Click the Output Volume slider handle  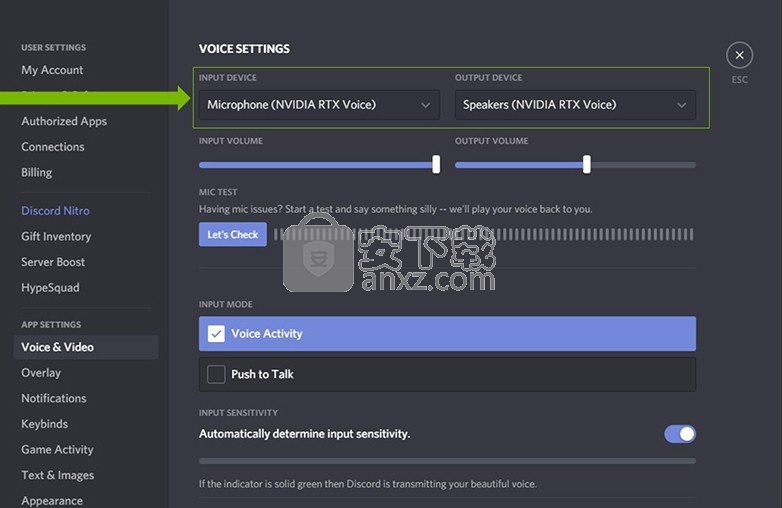[586, 164]
